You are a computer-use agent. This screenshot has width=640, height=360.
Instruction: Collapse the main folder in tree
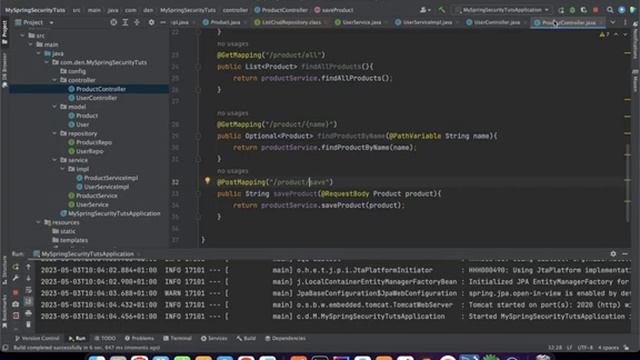[31, 44]
